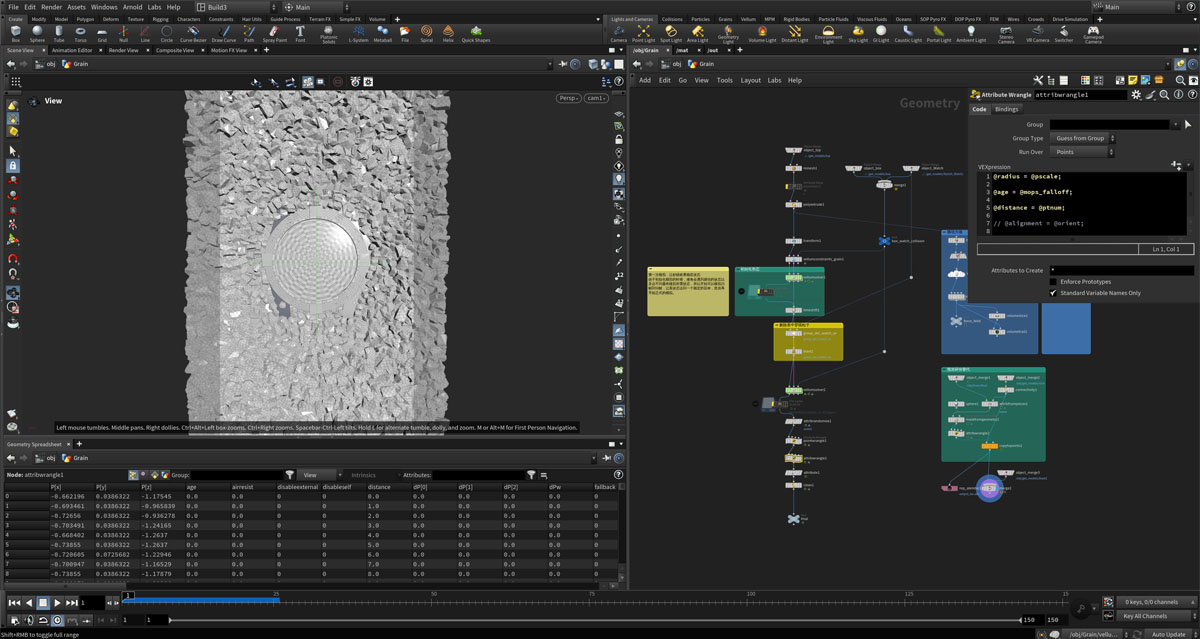Select the Sky Light tool

[858, 33]
